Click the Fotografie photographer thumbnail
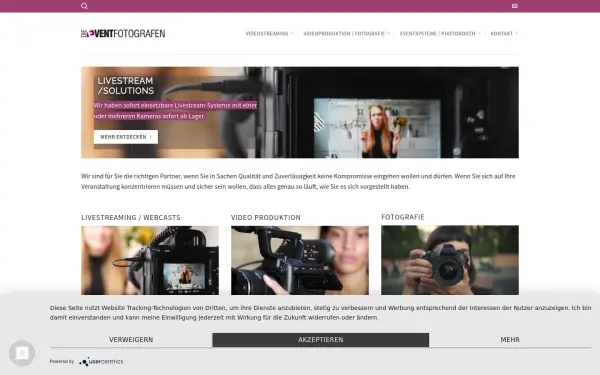 450,260
